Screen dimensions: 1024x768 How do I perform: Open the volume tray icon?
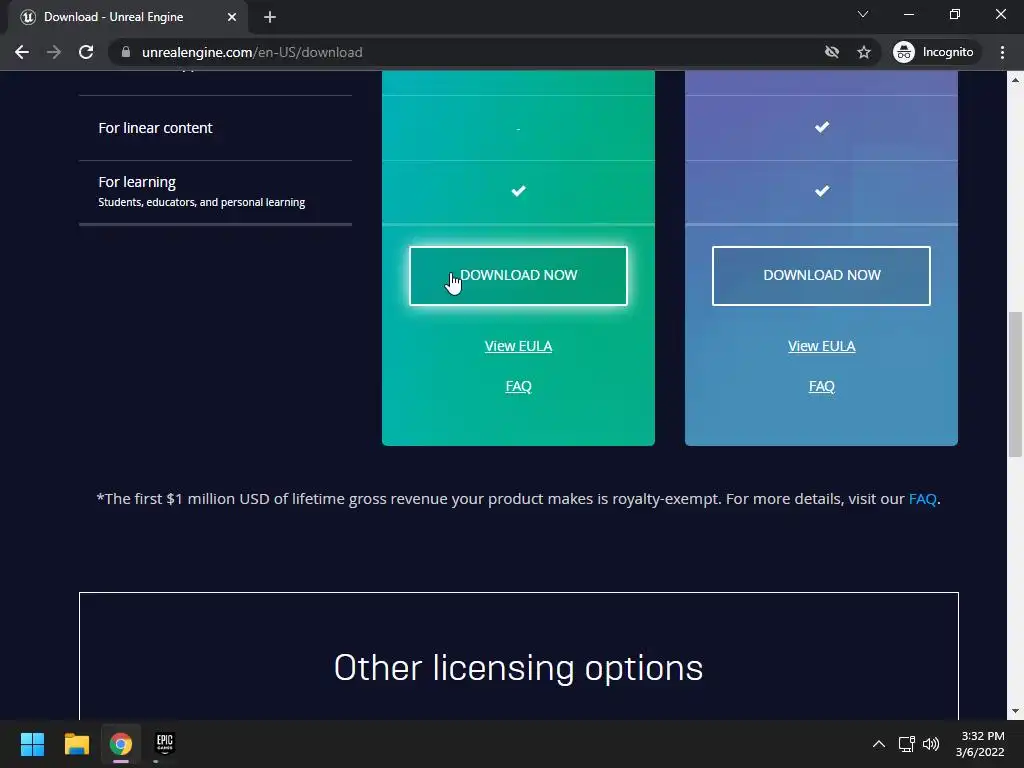tap(931, 744)
